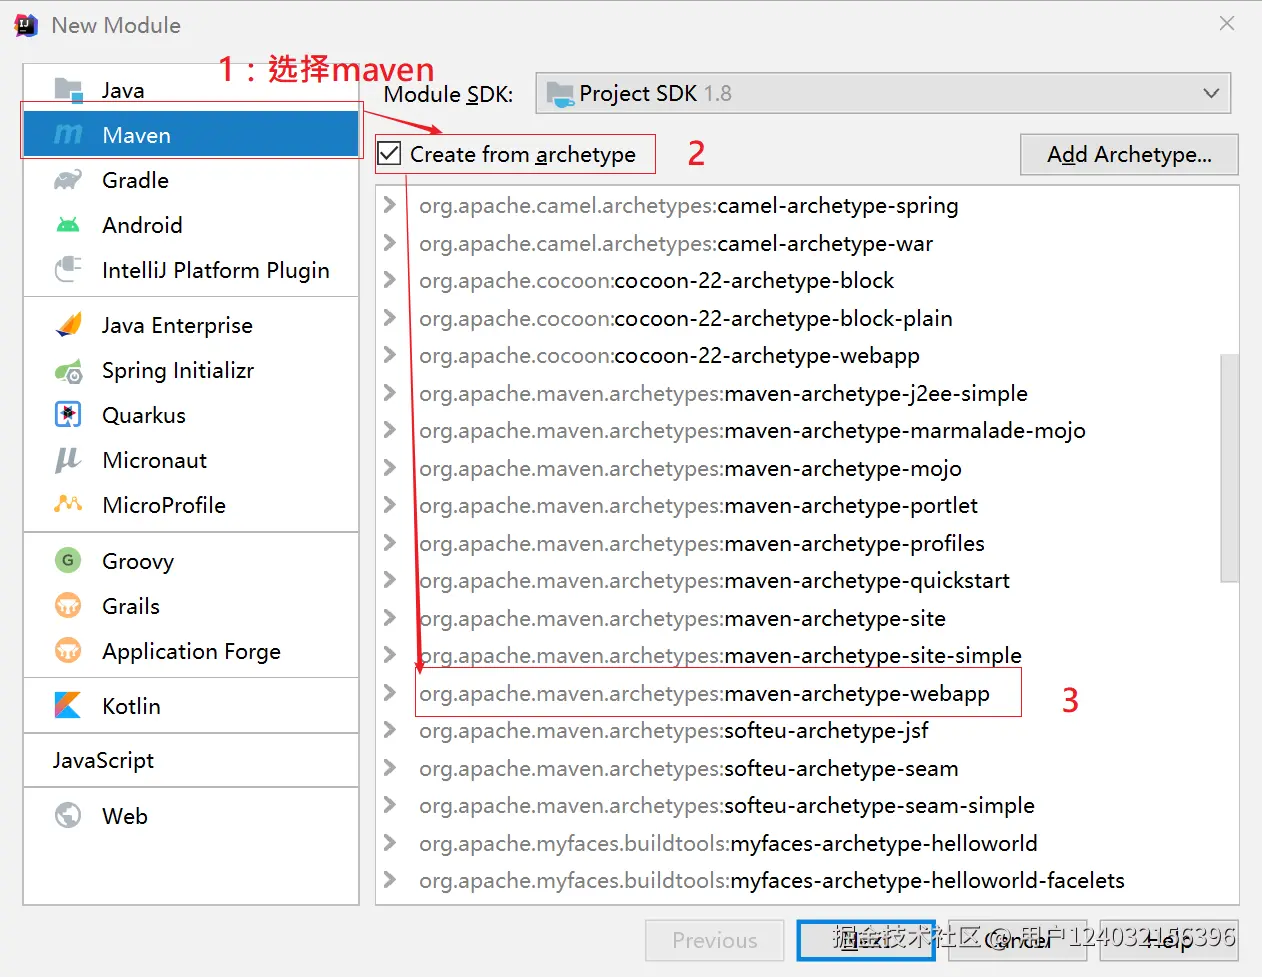
Task: Expand myfaces-archetype-helloworld-facelets entry
Action: point(390,880)
